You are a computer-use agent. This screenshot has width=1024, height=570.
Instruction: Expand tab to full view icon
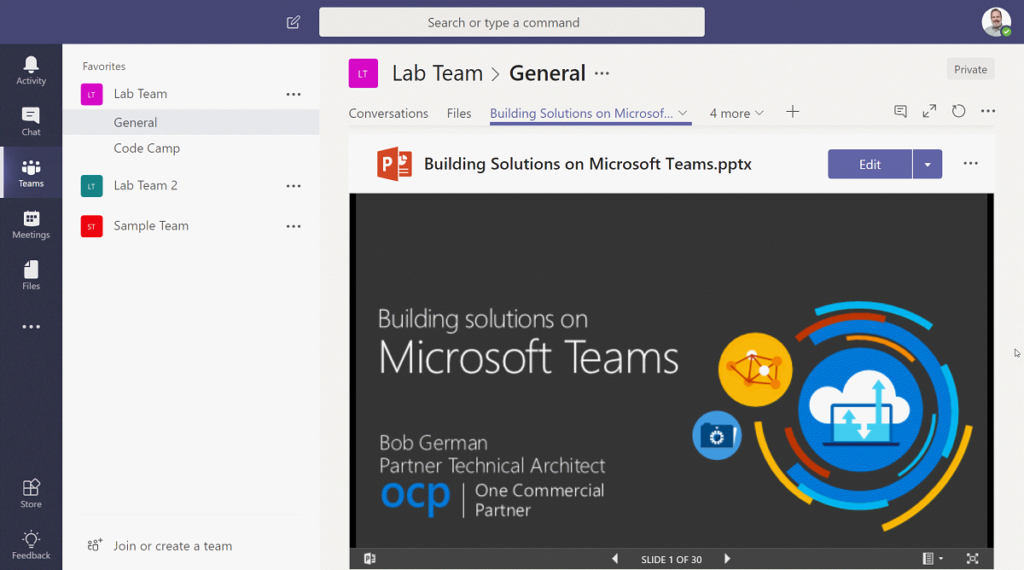click(x=929, y=111)
